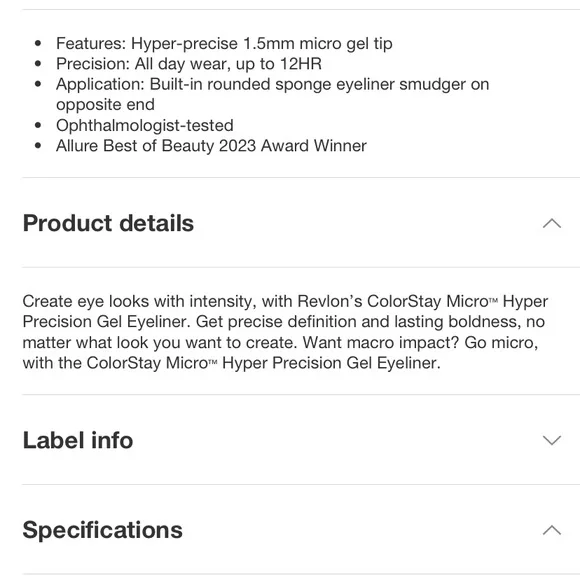Collapse Product details using its up chevron
Image resolution: width=580 pixels, height=580 pixels.
point(552,223)
